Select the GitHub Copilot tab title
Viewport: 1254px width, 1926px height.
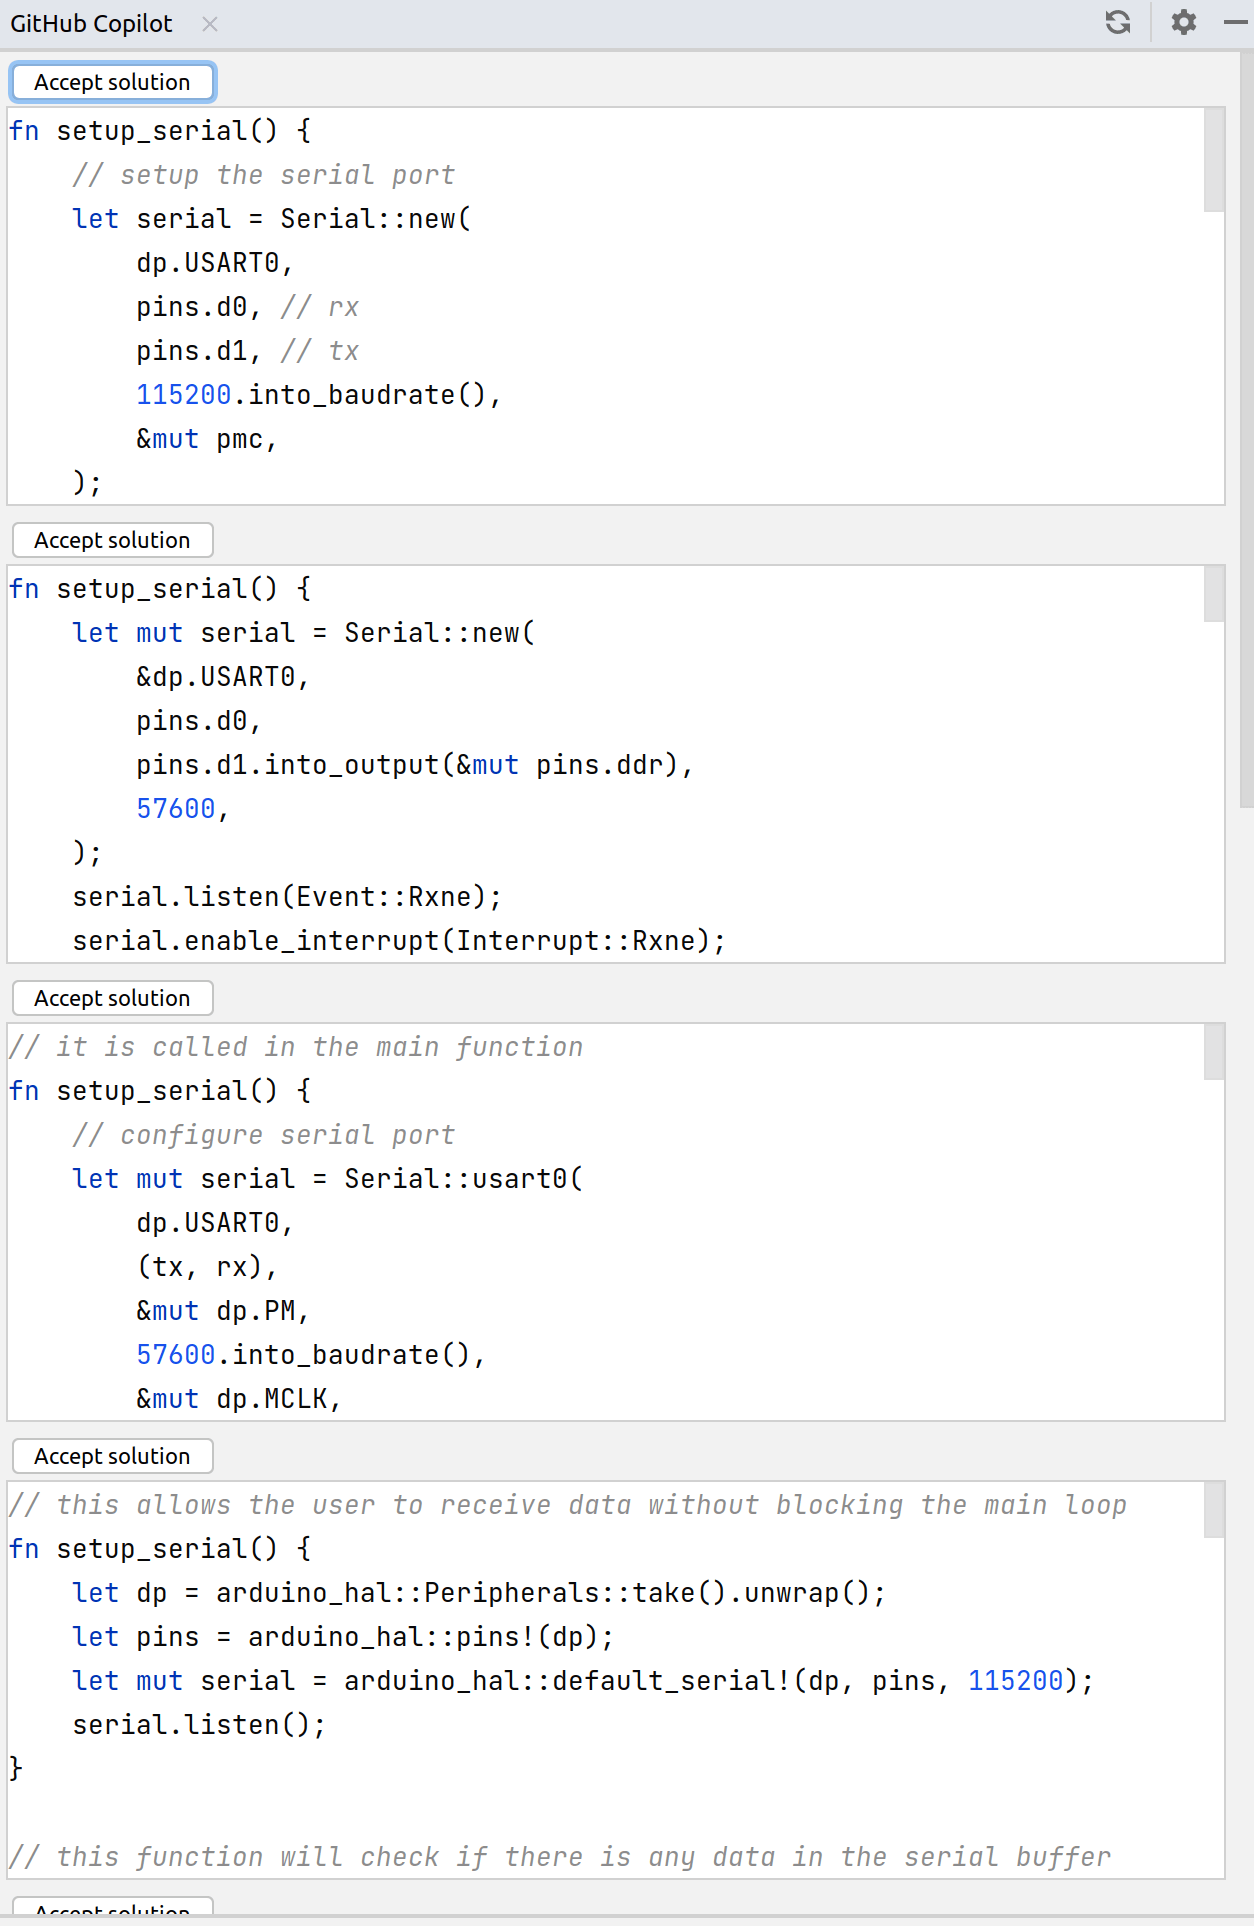coord(91,24)
